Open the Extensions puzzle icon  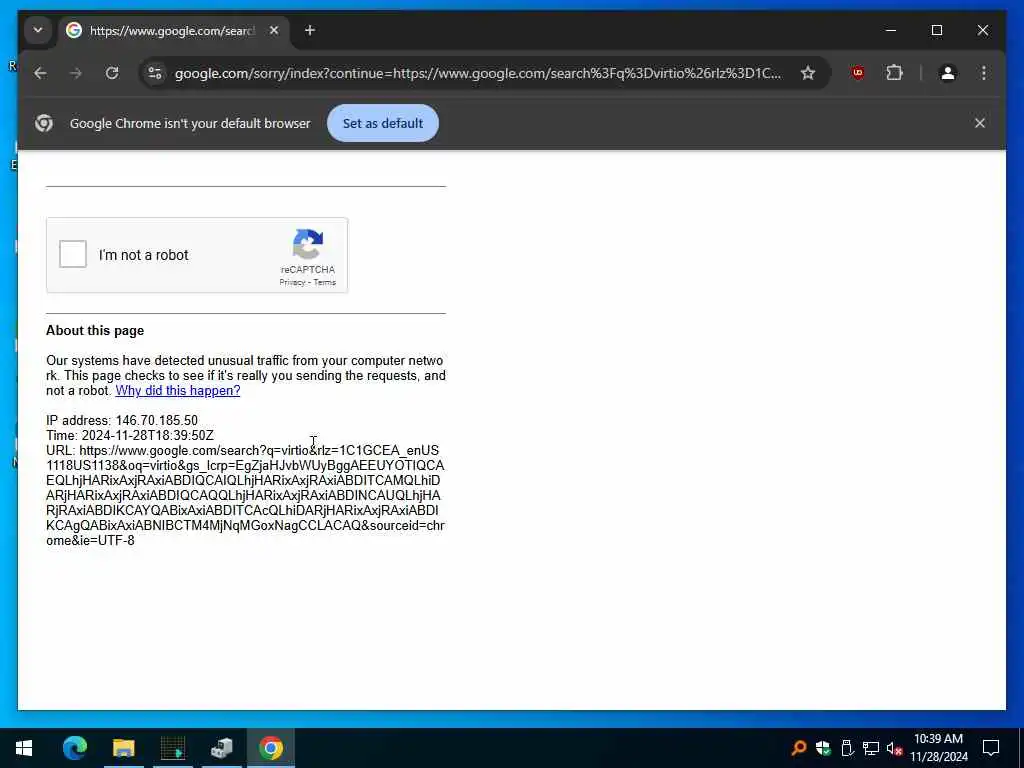[x=894, y=73]
